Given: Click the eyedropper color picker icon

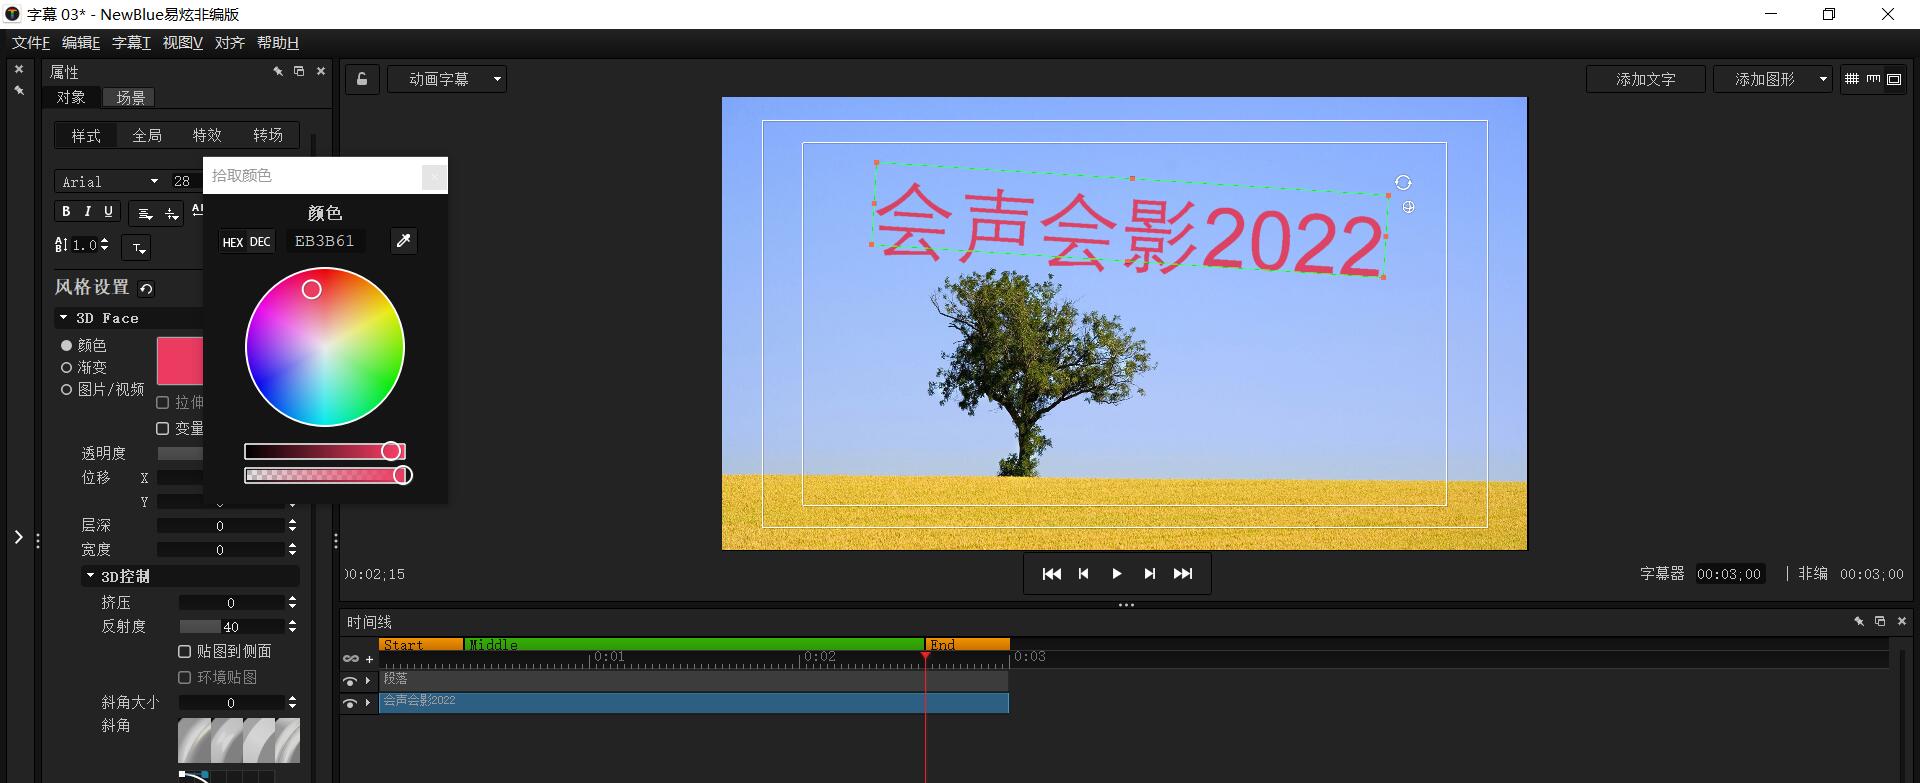Looking at the screenshot, I should pos(404,241).
